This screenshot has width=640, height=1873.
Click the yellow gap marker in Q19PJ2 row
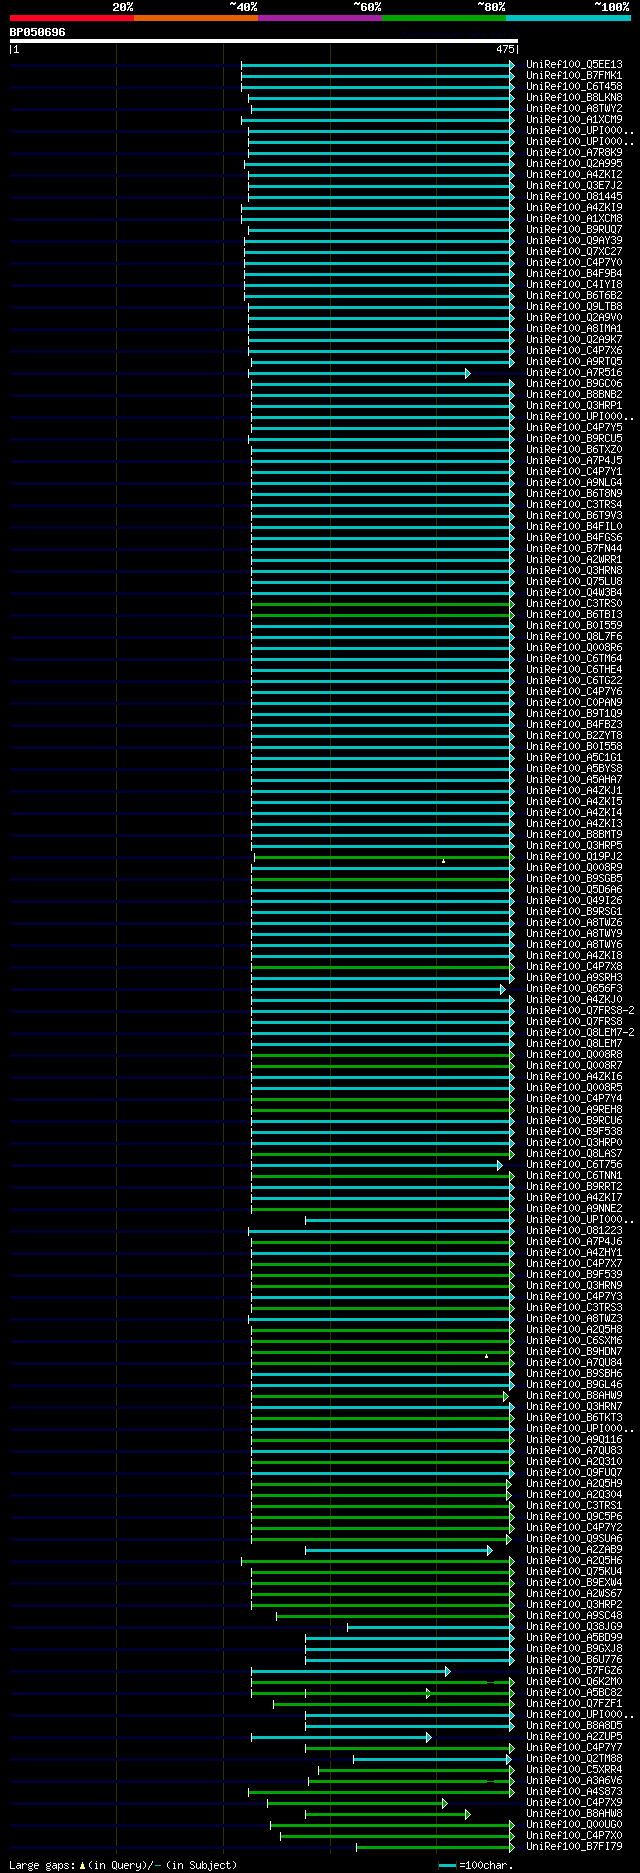[x=443, y=860]
